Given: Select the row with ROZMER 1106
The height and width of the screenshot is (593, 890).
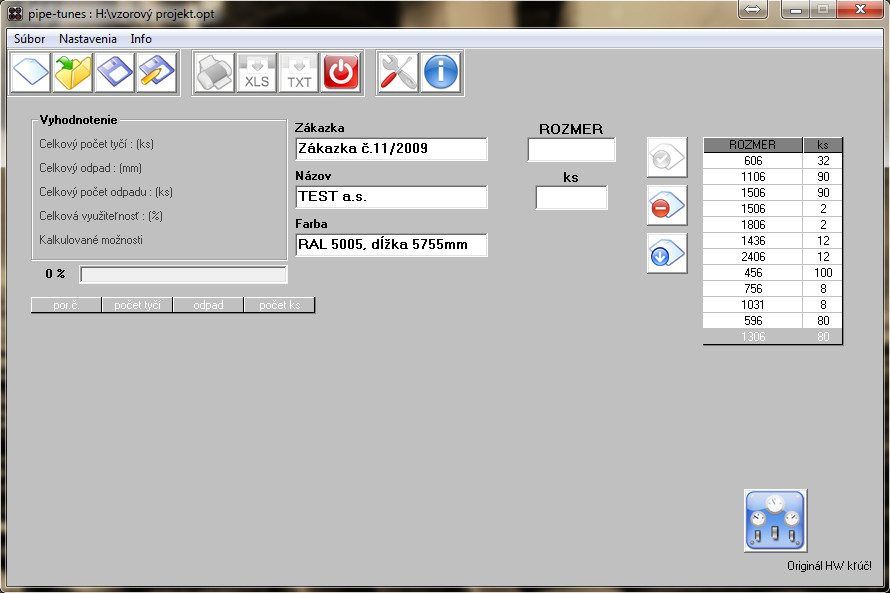Looking at the screenshot, I should [x=773, y=176].
